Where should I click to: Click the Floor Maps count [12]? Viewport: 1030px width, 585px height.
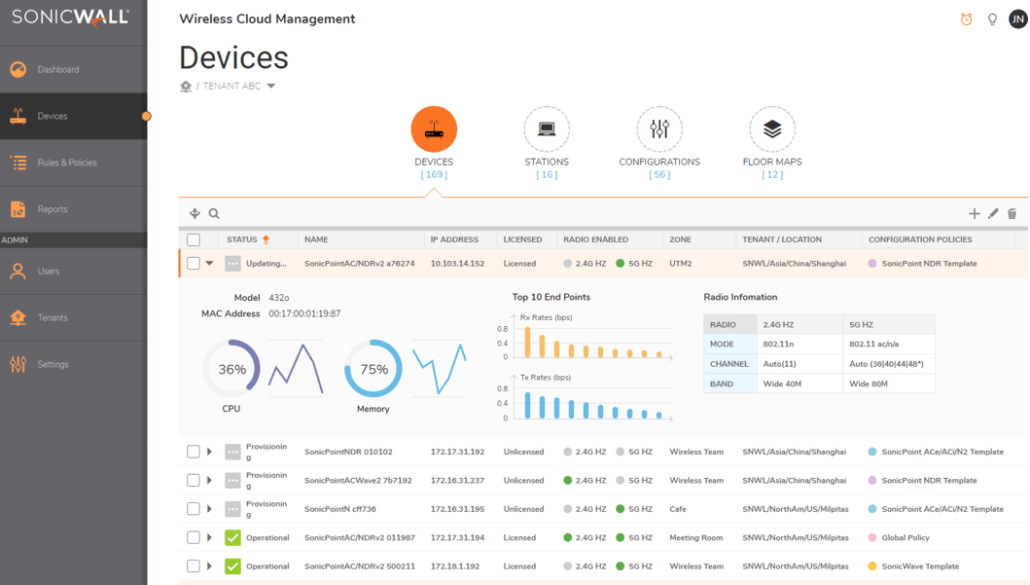[772, 175]
